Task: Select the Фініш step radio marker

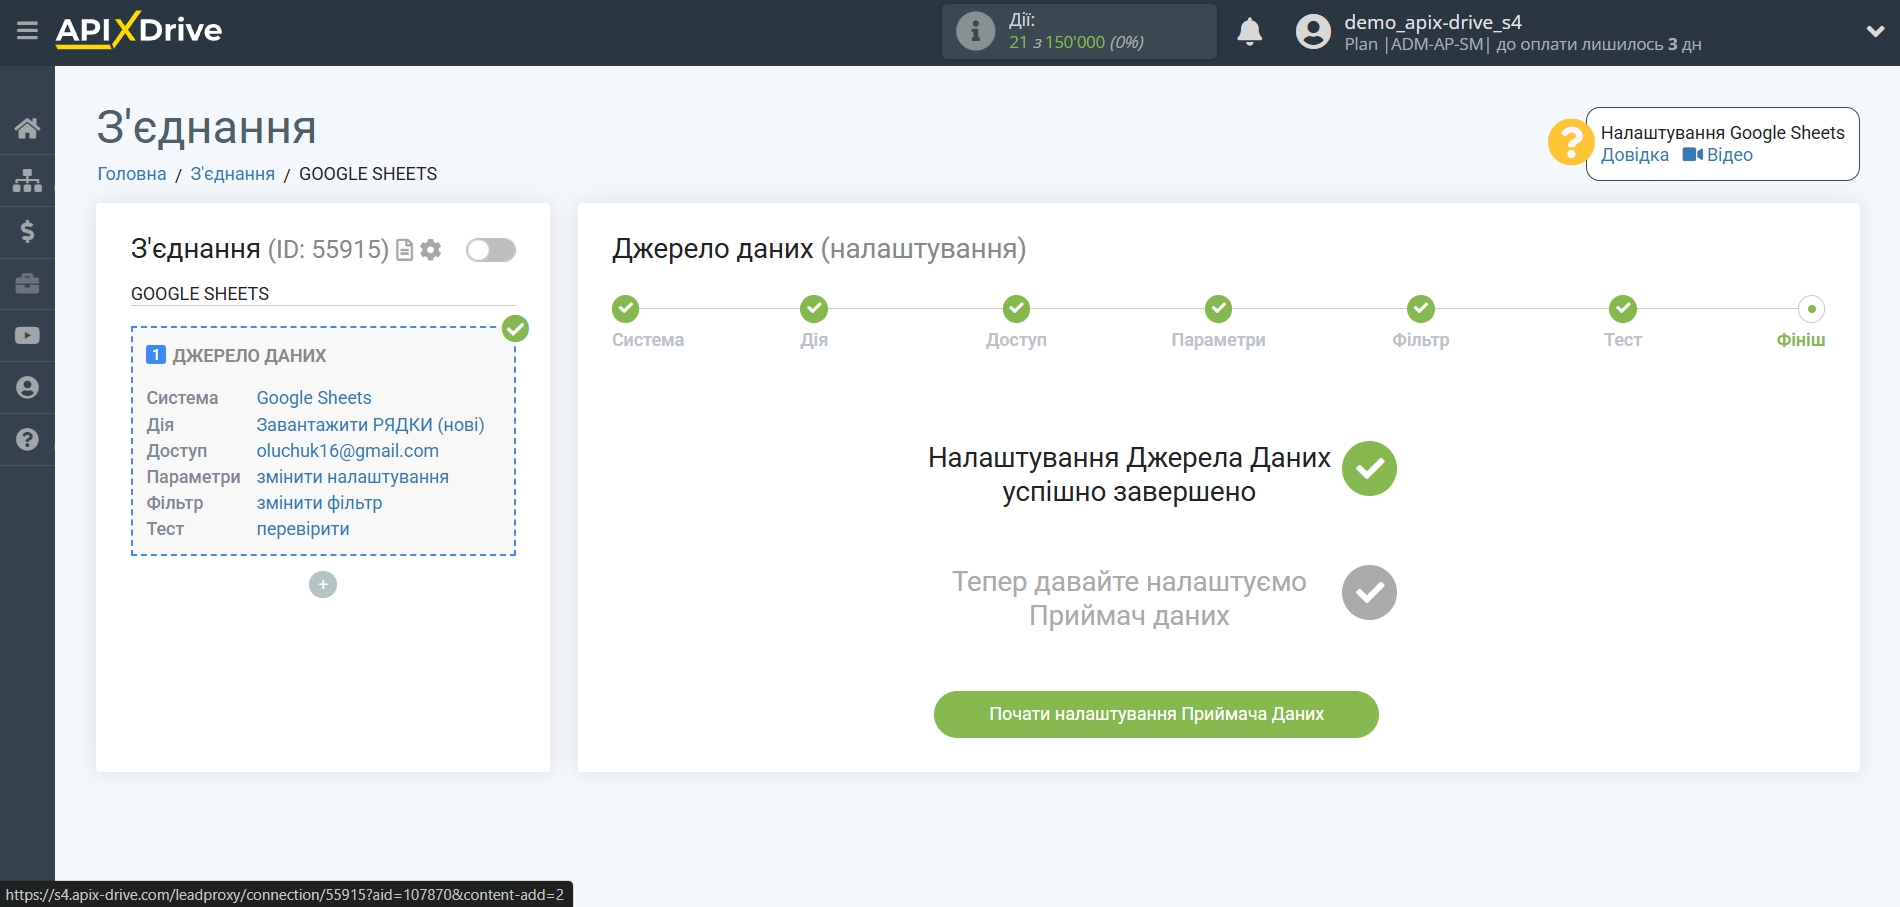Action: tap(1811, 309)
